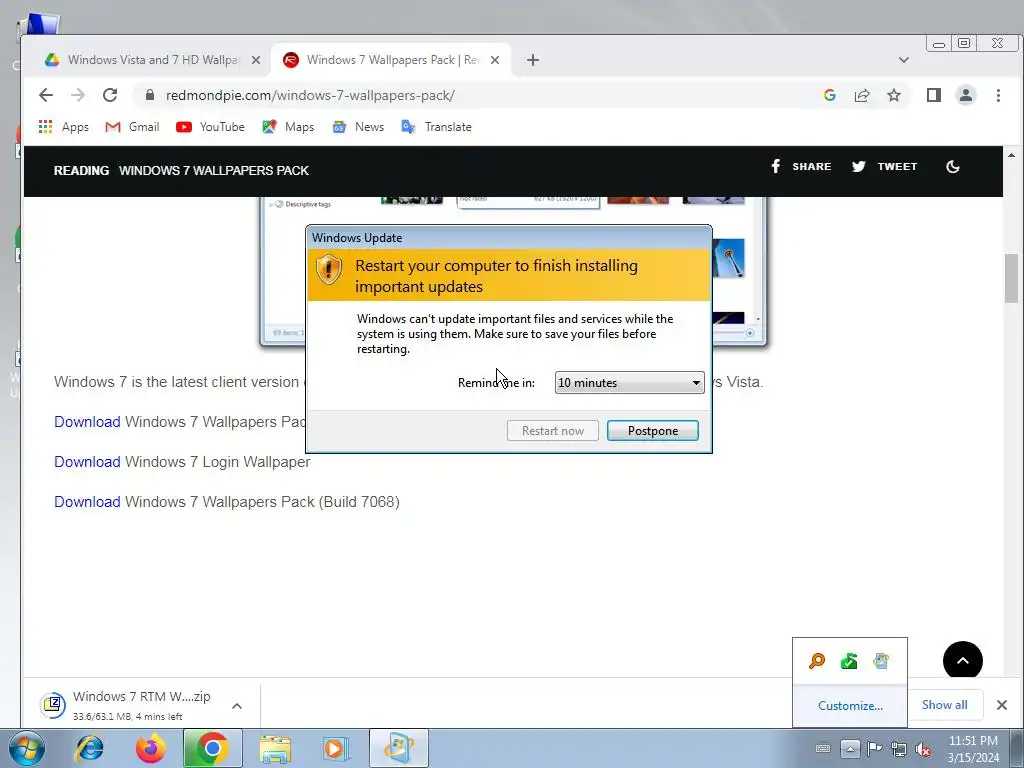Open the Gmail bookmark
Image resolution: width=1024 pixels, height=768 pixels.
coord(132,127)
